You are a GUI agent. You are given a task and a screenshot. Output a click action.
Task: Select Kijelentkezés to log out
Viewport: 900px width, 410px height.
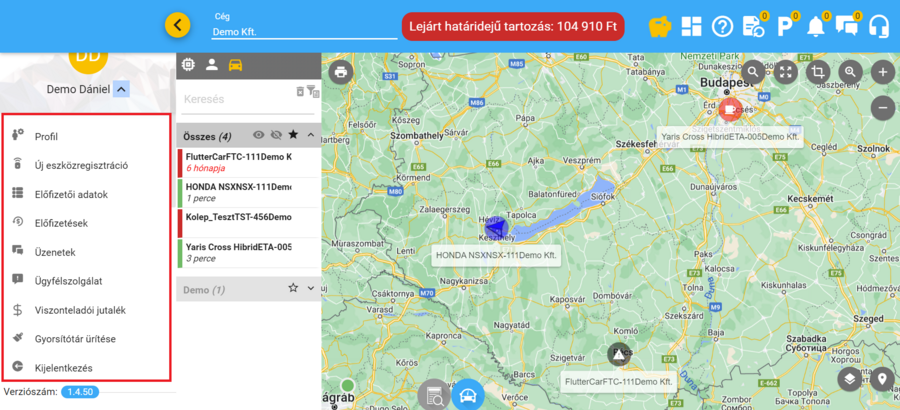point(64,368)
